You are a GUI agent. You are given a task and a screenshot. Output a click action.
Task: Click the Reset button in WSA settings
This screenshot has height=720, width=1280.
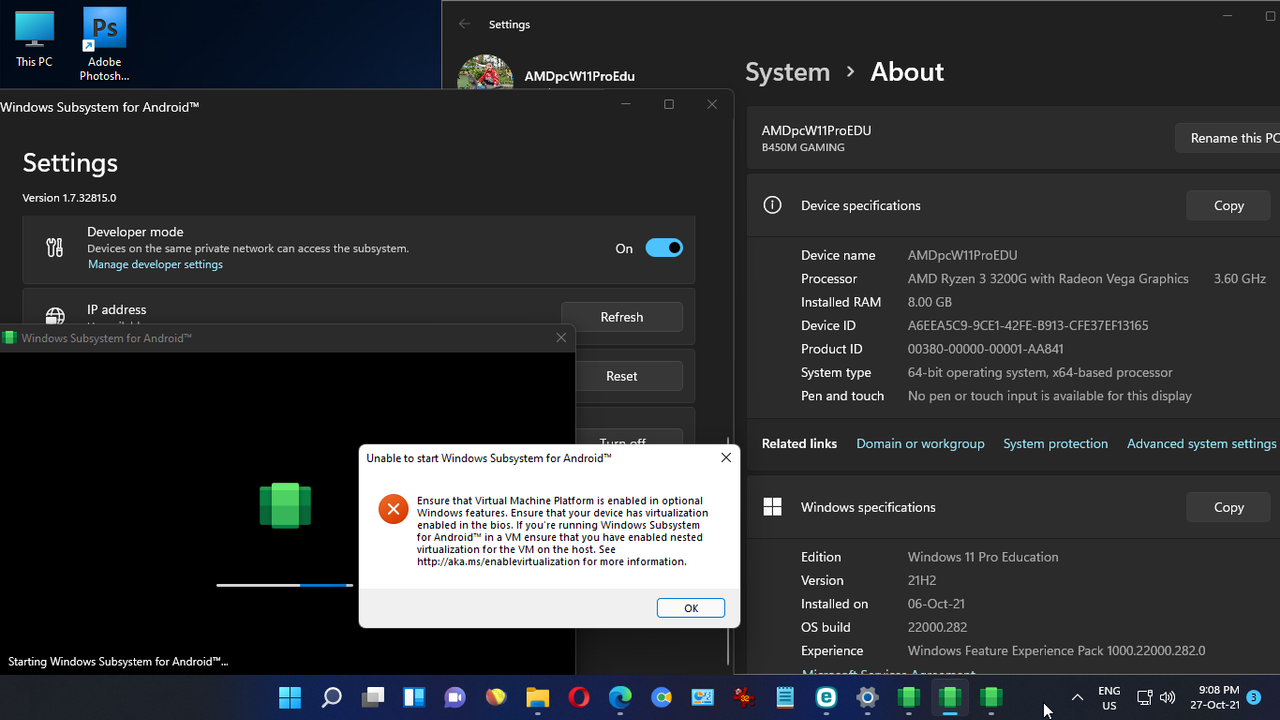coord(622,376)
